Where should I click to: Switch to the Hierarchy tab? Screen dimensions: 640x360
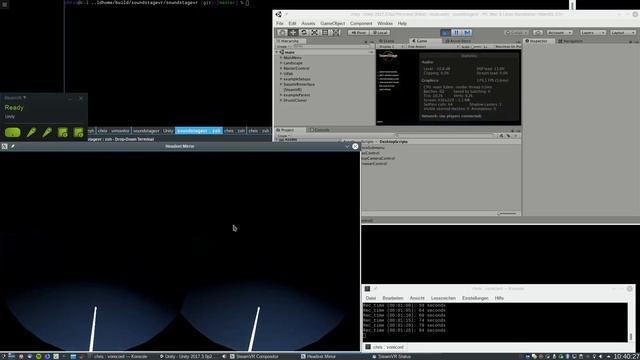point(290,41)
